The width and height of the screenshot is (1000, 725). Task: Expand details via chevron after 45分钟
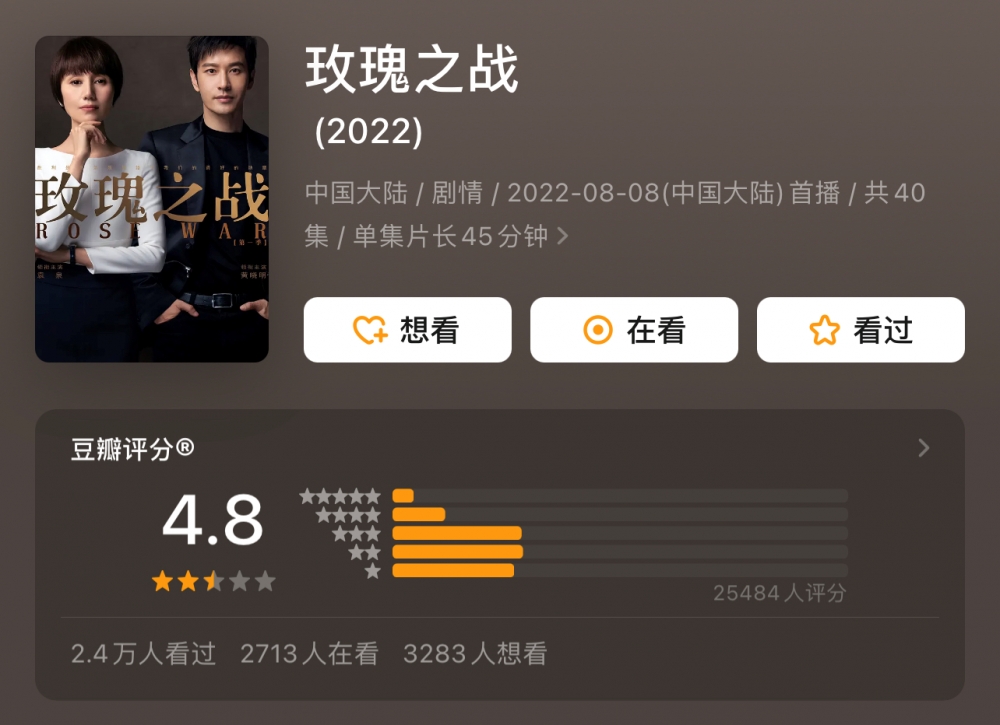[563, 236]
